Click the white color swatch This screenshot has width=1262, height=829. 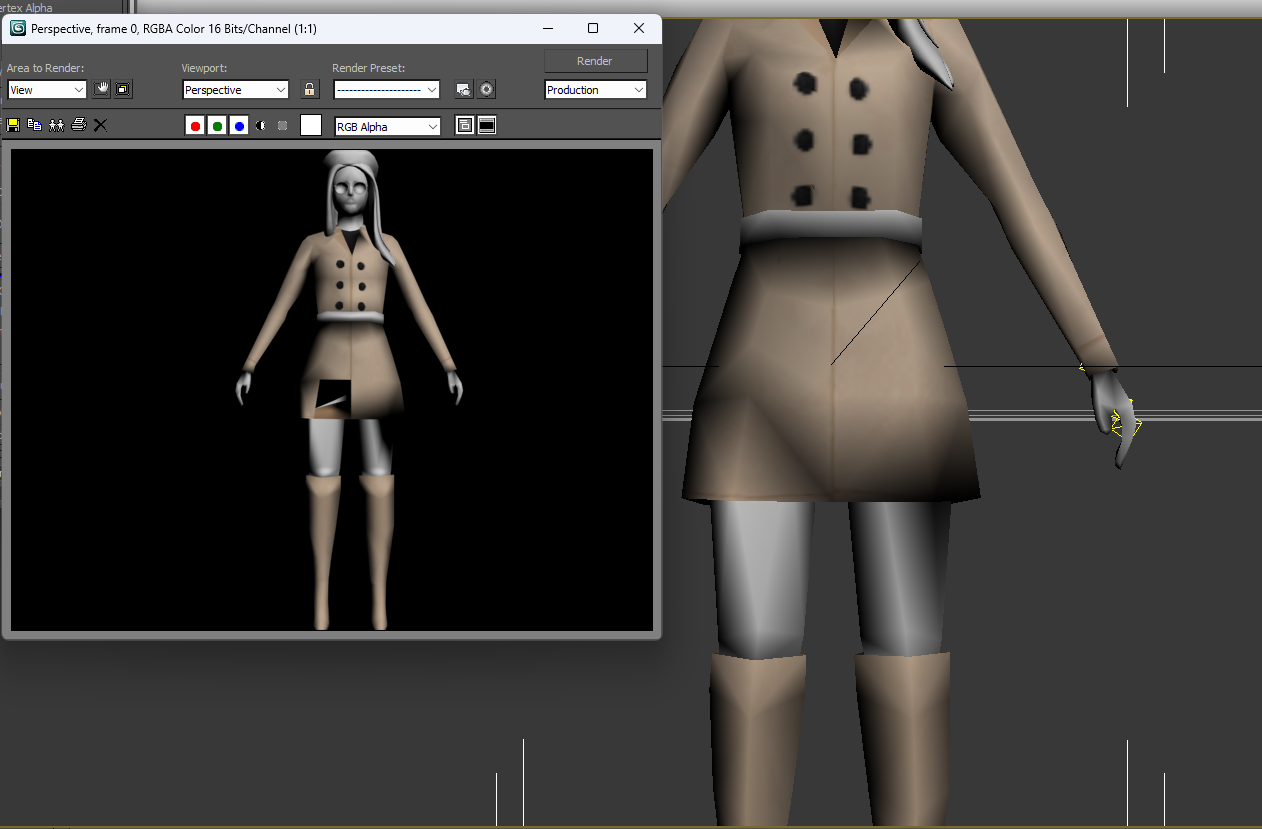pyautogui.click(x=311, y=125)
